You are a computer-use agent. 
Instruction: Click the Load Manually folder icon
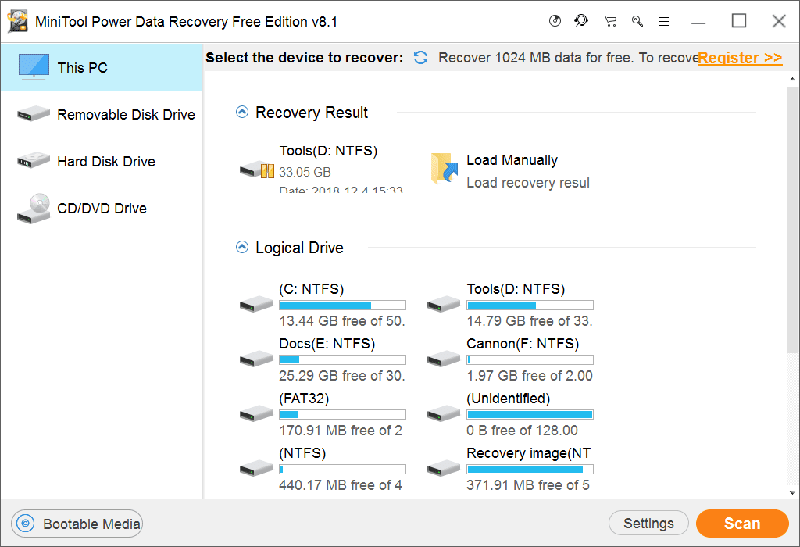tap(443, 168)
